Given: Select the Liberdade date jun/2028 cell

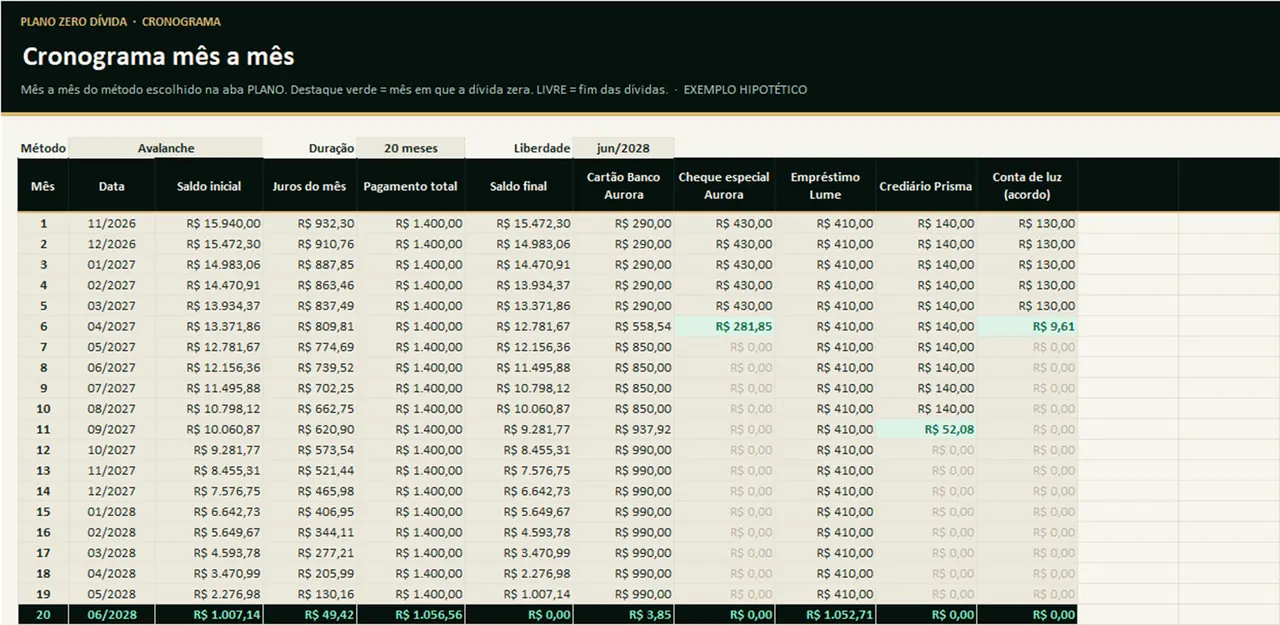Looking at the screenshot, I should (x=623, y=148).
